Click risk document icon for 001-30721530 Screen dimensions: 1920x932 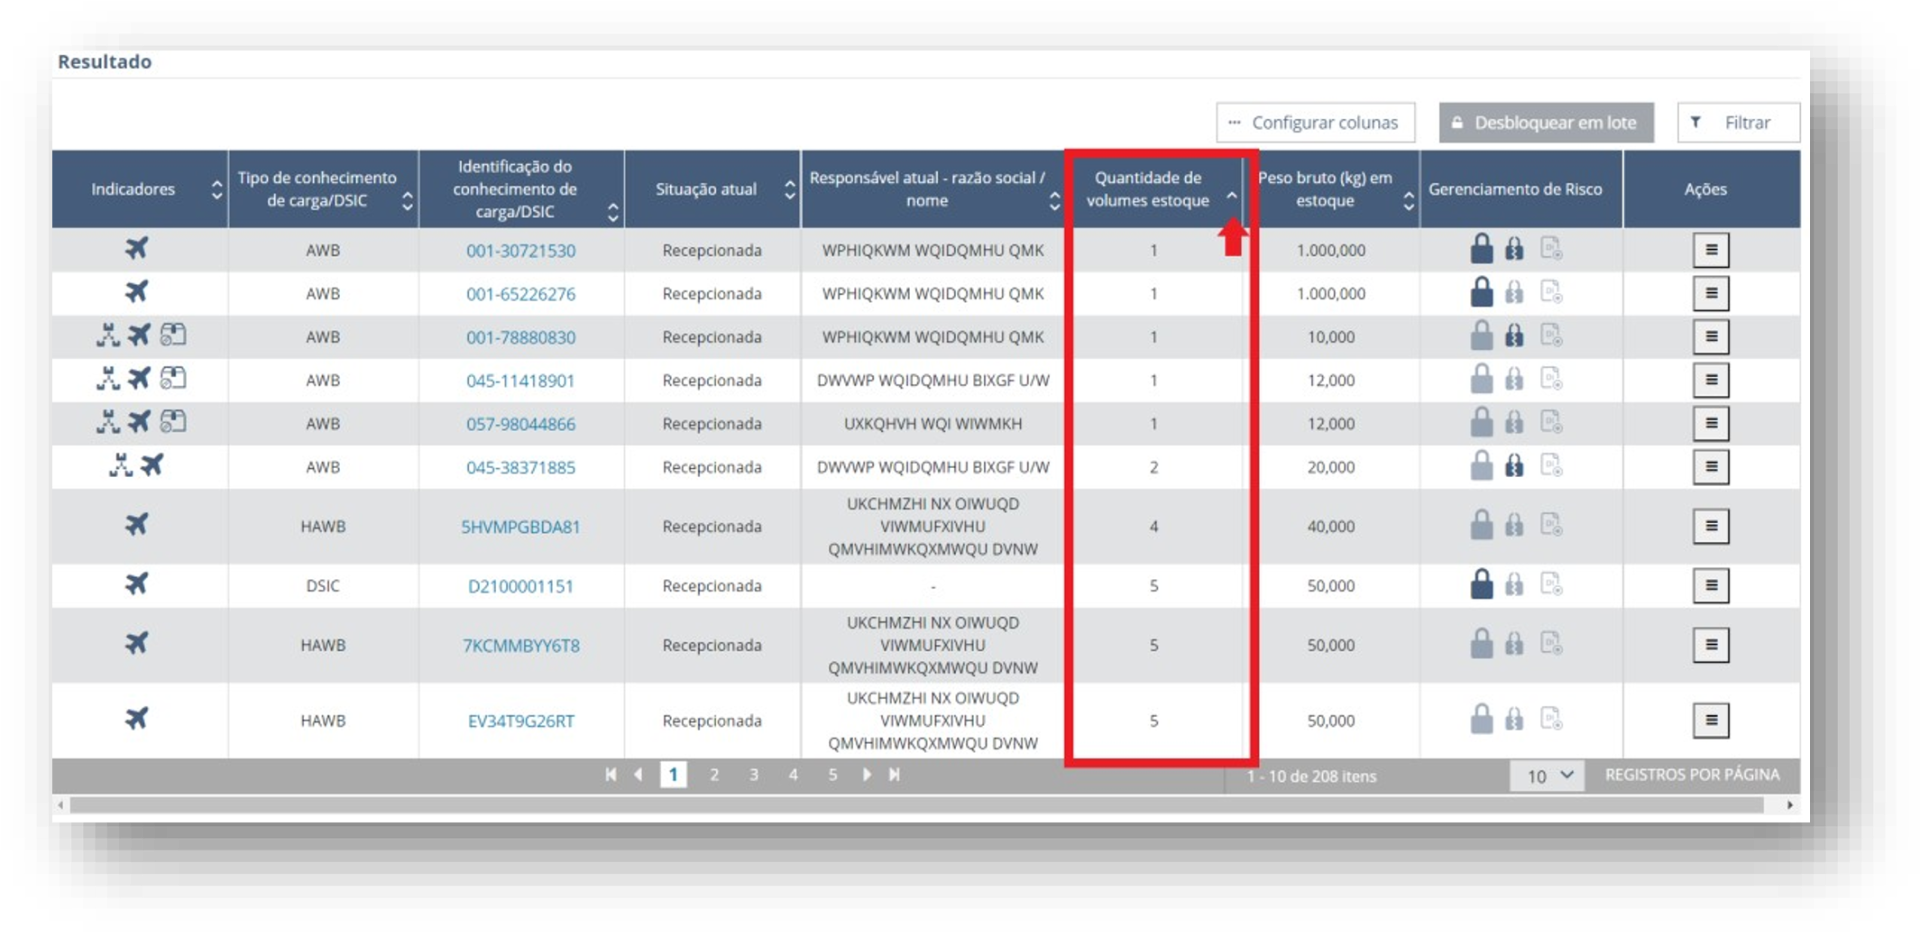[1551, 248]
